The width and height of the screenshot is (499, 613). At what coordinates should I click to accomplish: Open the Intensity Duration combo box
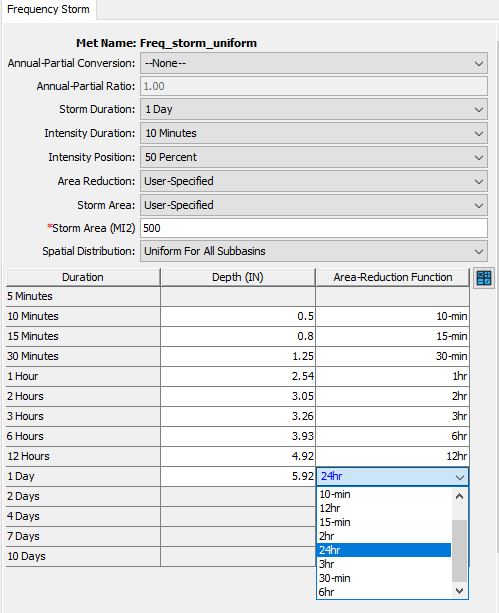314,133
